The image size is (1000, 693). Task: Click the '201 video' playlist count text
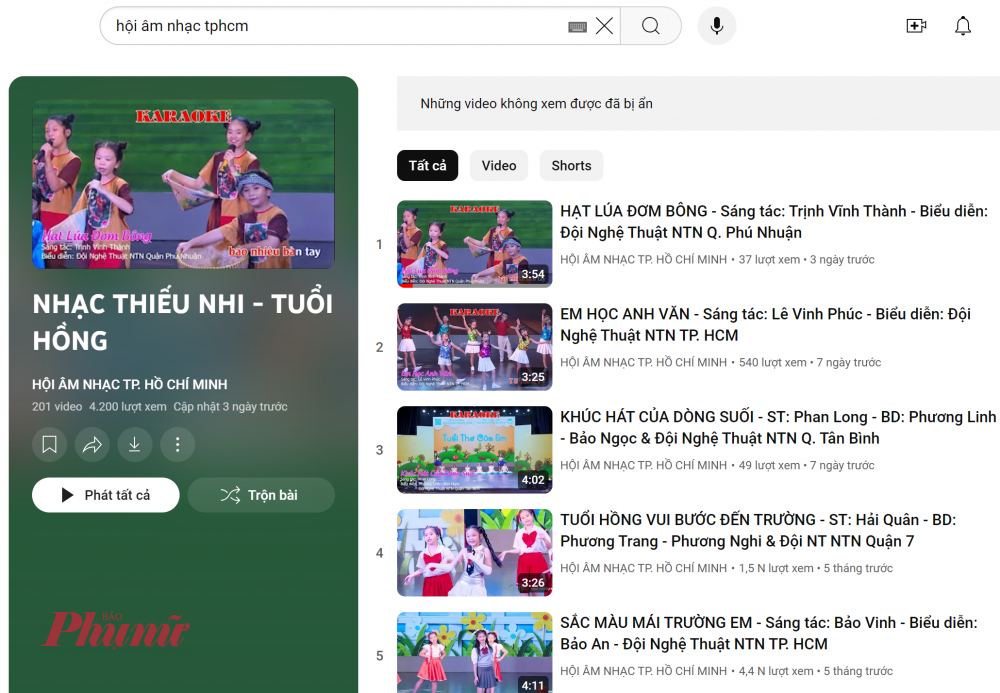point(57,407)
